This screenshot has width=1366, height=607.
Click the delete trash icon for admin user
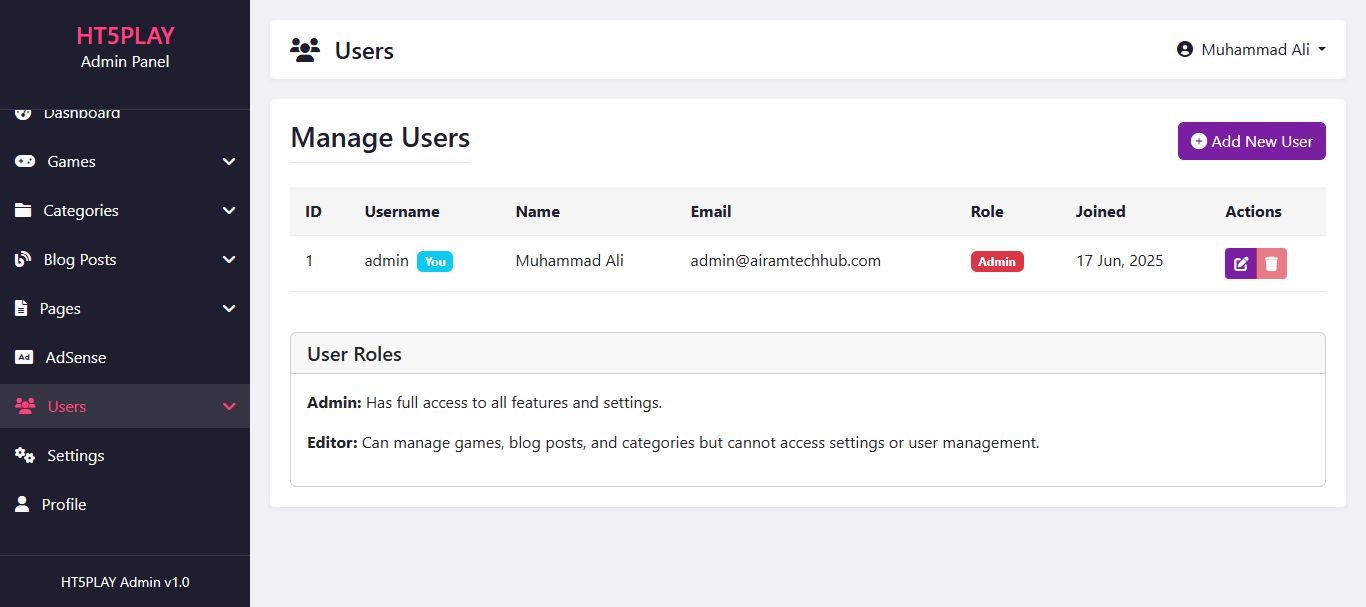[x=1272, y=264]
